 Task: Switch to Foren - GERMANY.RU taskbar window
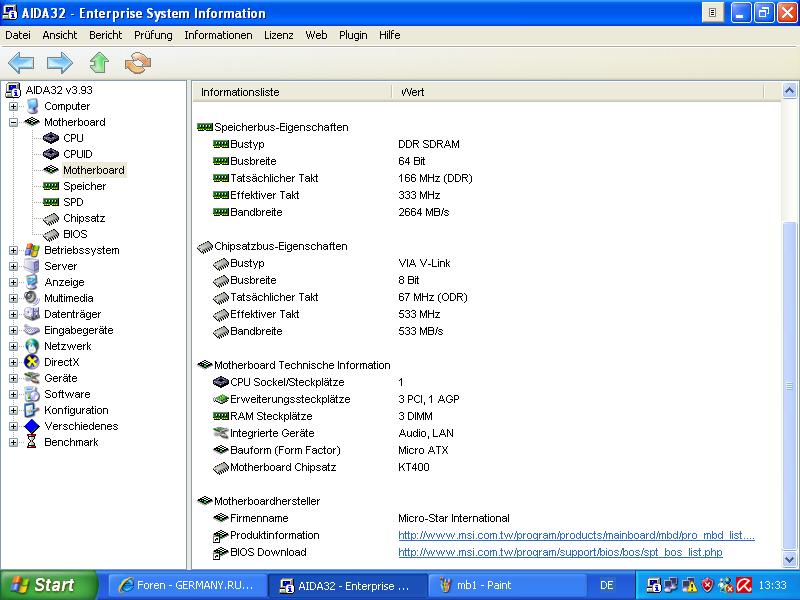pyautogui.click(x=188, y=585)
